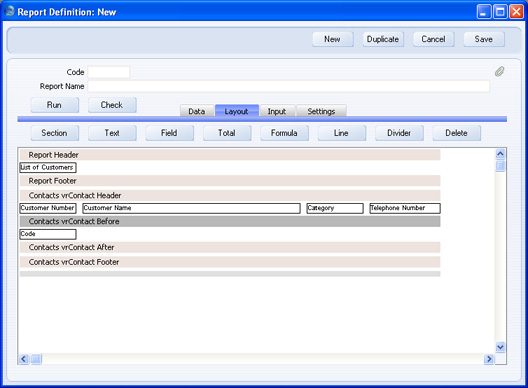528x388 pixels.
Task: Click the Text button
Action: [112, 133]
